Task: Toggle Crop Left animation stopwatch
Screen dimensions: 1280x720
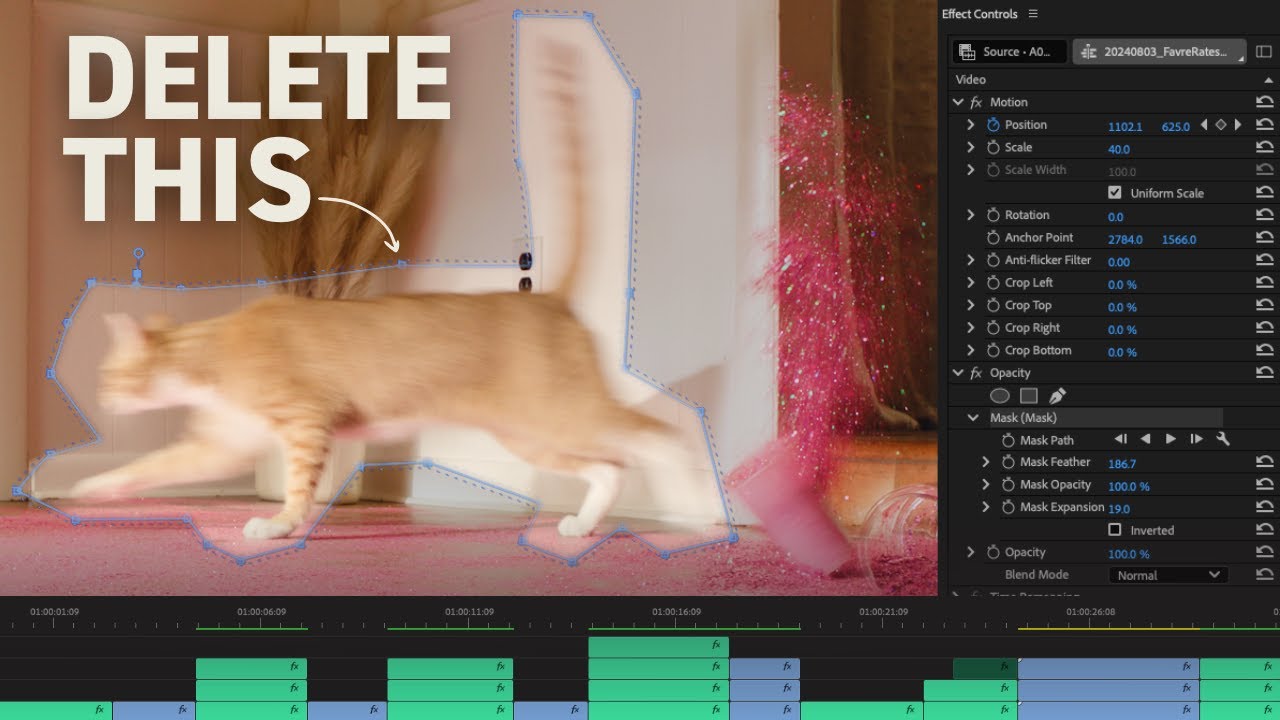Action: click(x=993, y=283)
